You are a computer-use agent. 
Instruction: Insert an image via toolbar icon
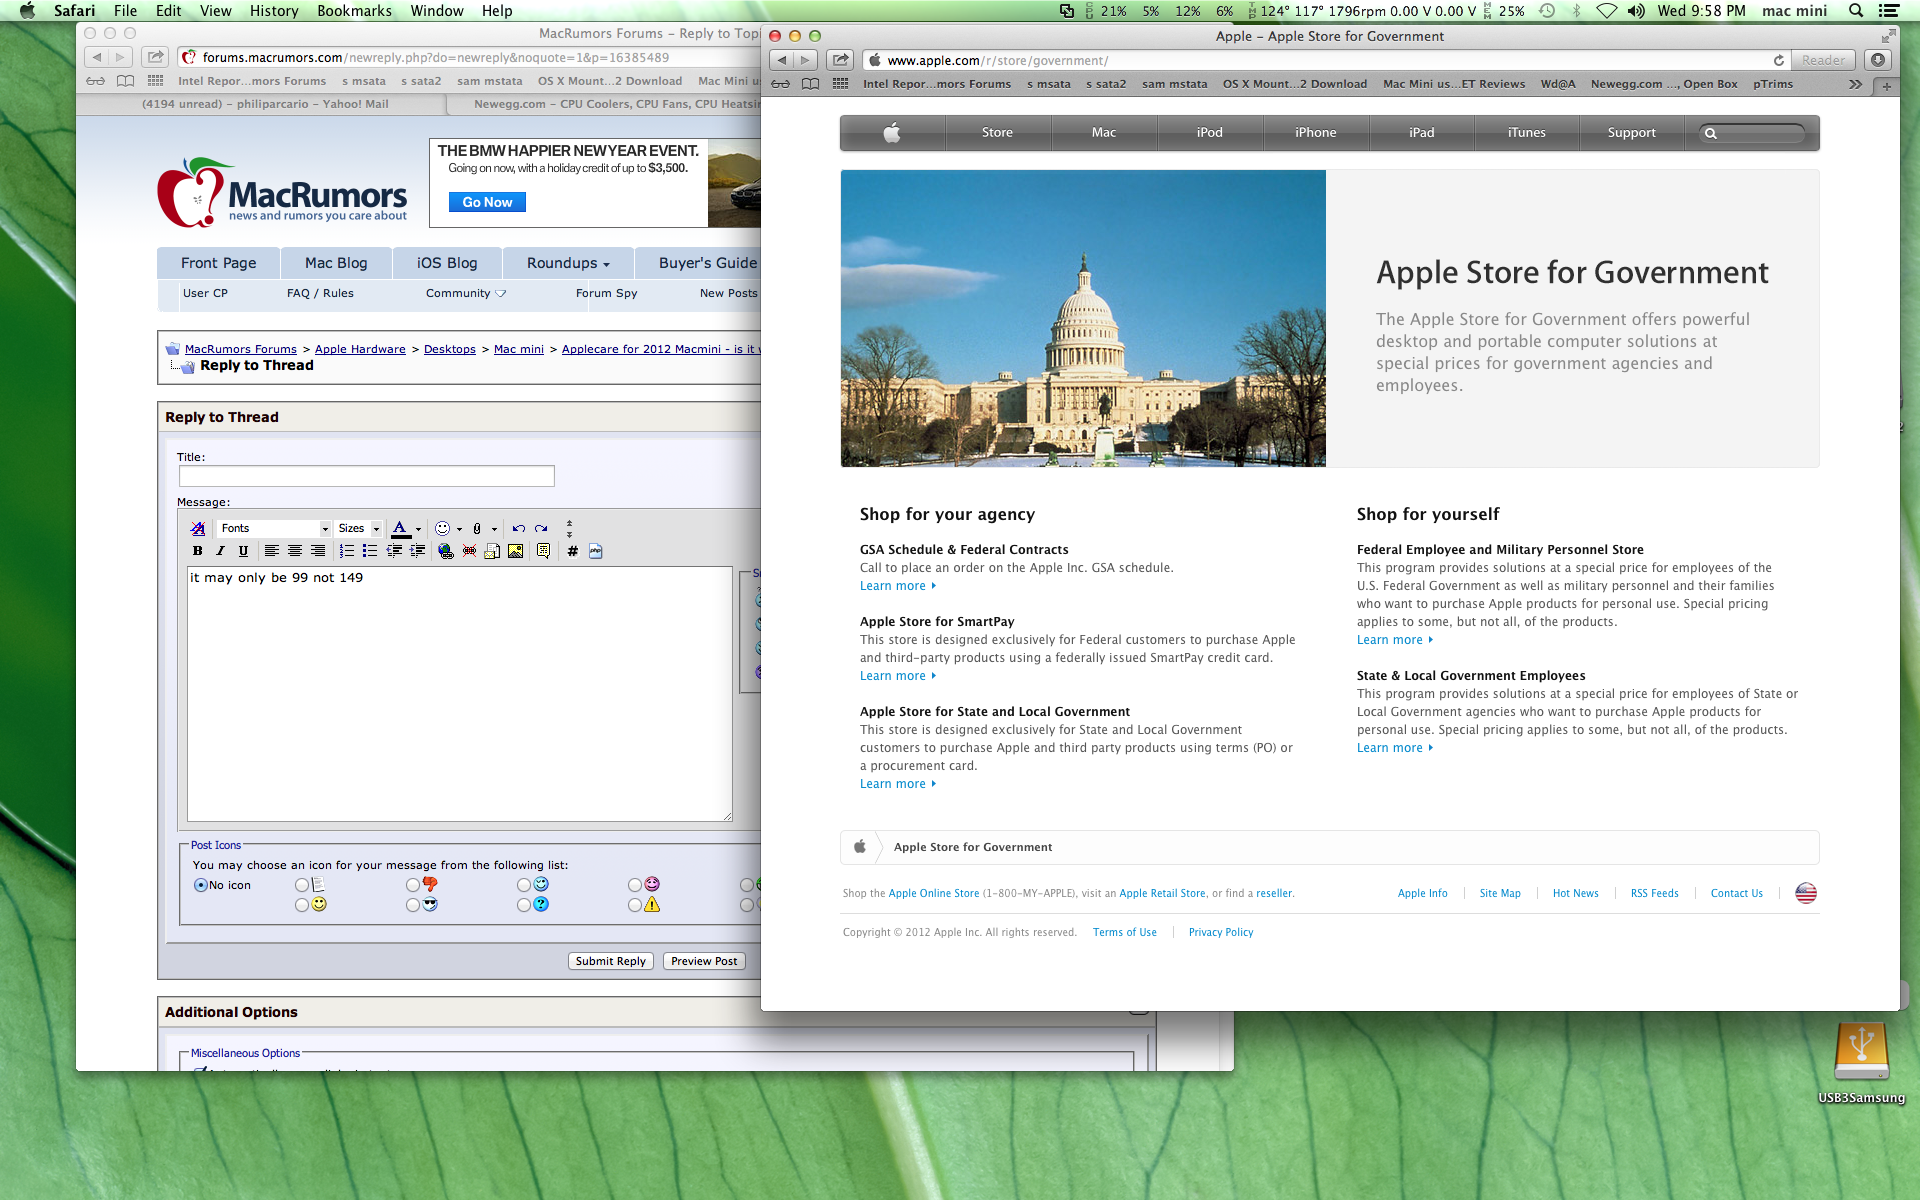pos(515,551)
